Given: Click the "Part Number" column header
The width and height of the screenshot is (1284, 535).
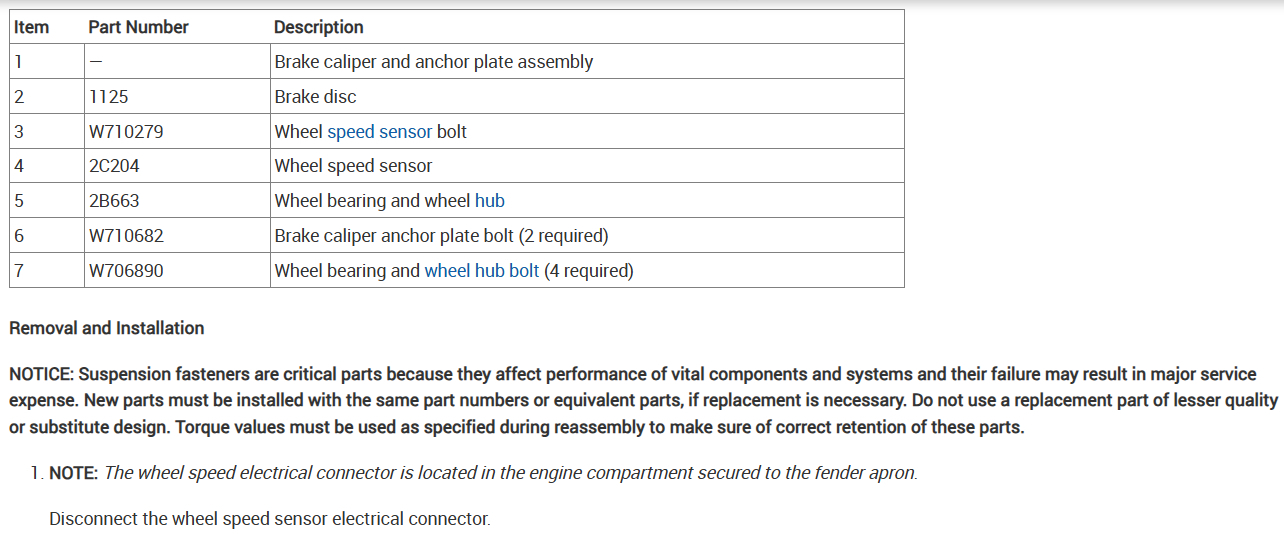Looking at the screenshot, I should pyautogui.click(x=138, y=28).
